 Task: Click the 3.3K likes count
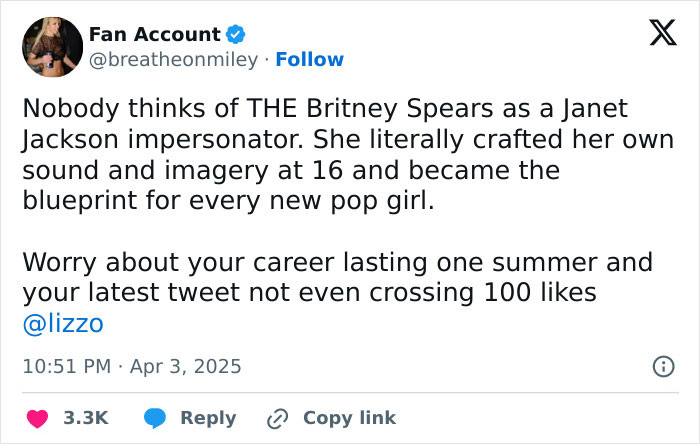click(86, 418)
